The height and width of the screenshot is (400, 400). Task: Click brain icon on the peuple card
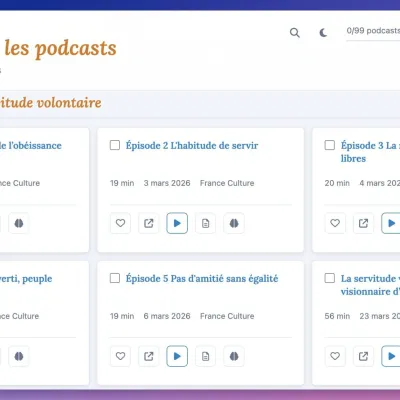click(x=19, y=356)
